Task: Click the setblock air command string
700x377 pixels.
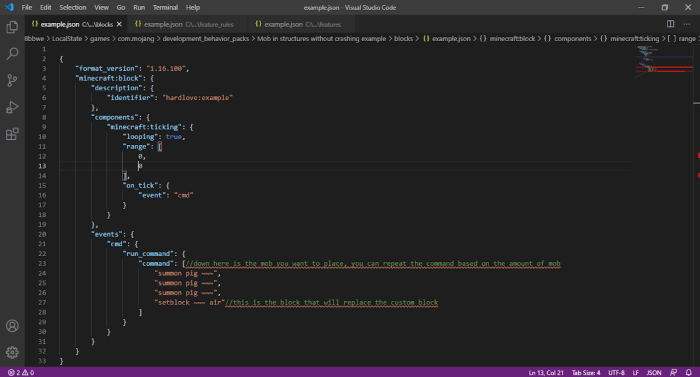Action: [x=190, y=302]
